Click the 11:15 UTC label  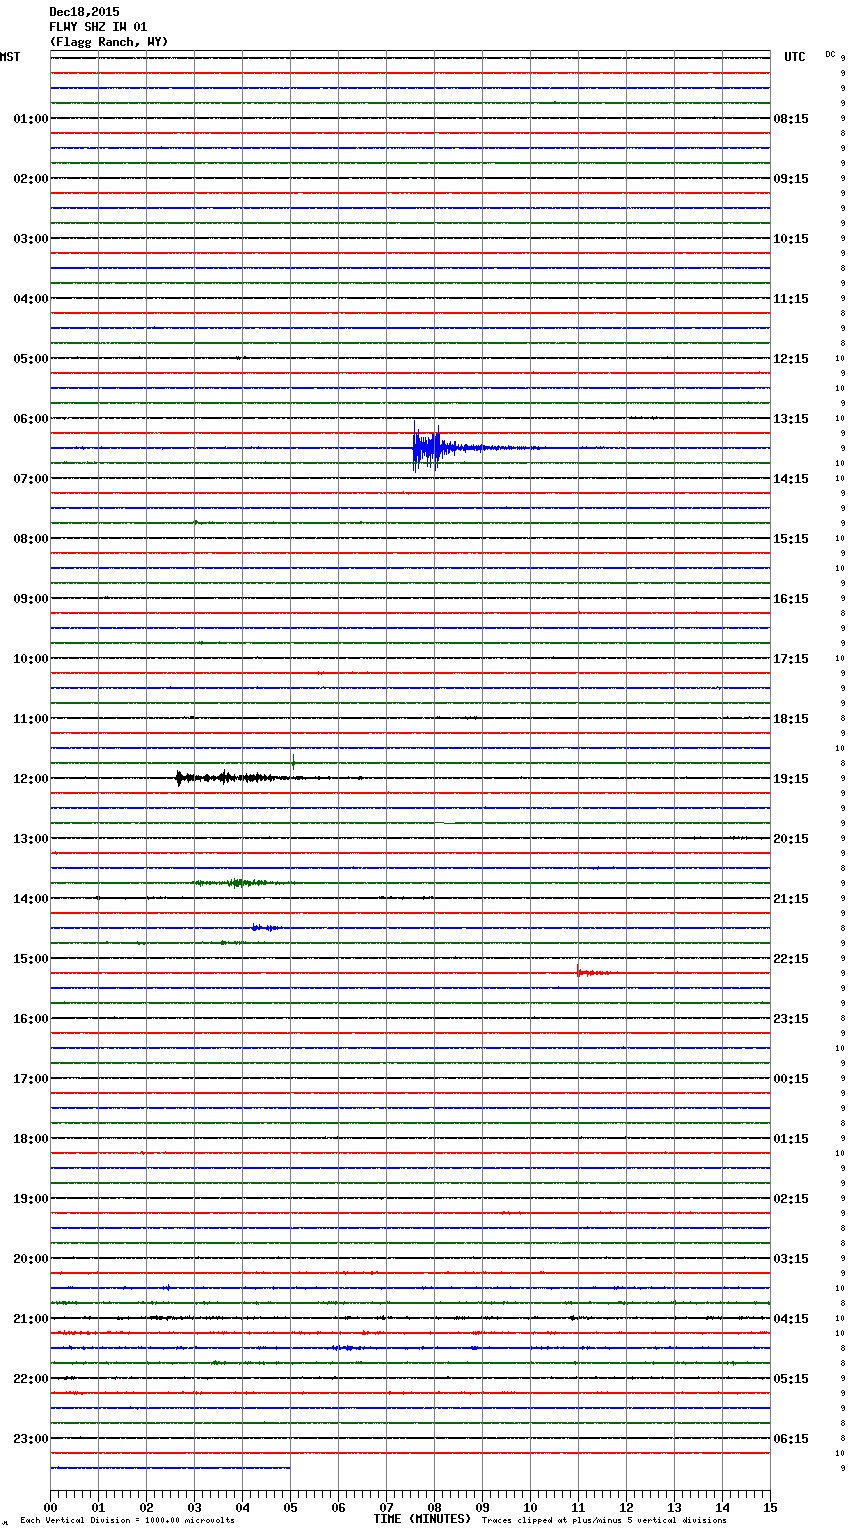791,299
